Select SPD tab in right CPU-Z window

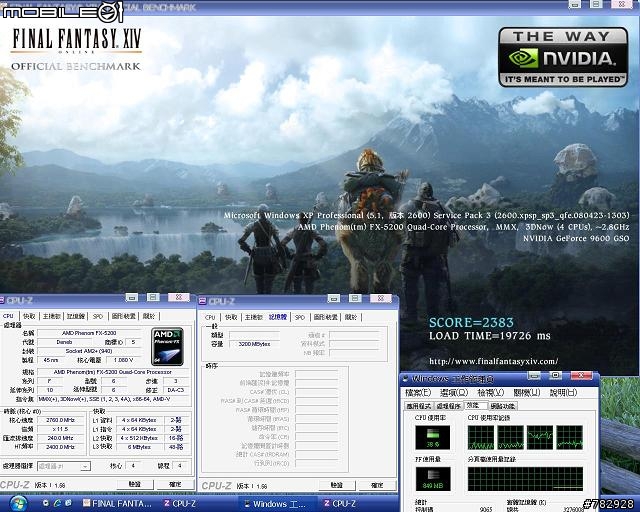click(x=300, y=317)
